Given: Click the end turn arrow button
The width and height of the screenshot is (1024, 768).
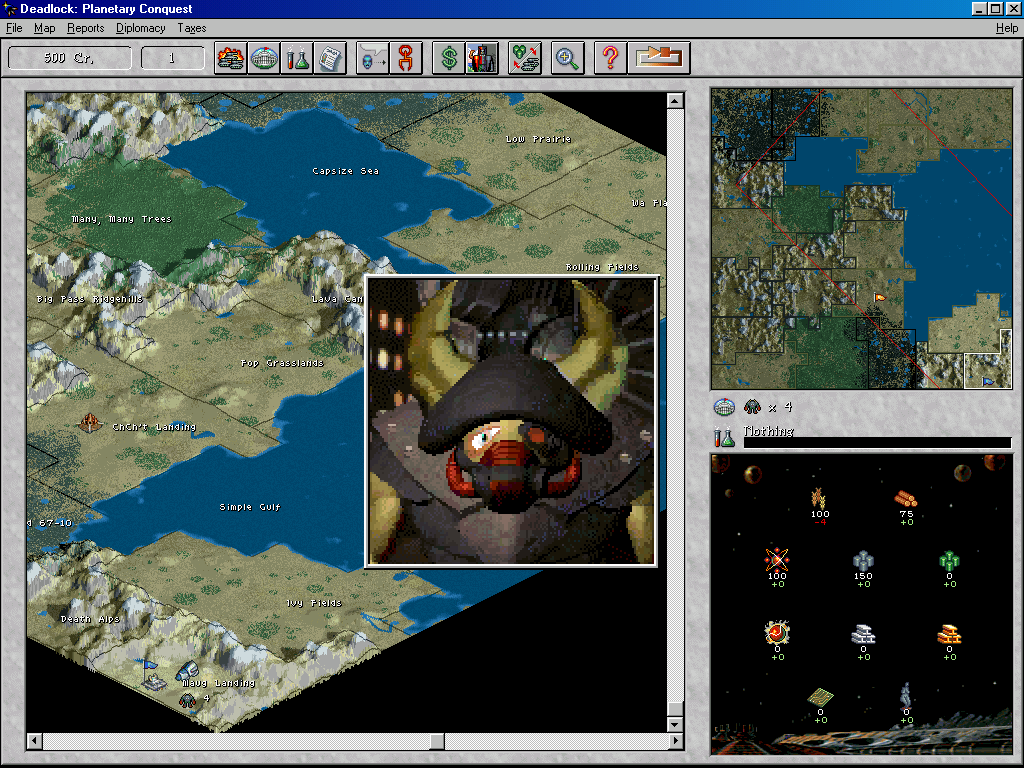Looking at the screenshot, I should tap(659, 58).
